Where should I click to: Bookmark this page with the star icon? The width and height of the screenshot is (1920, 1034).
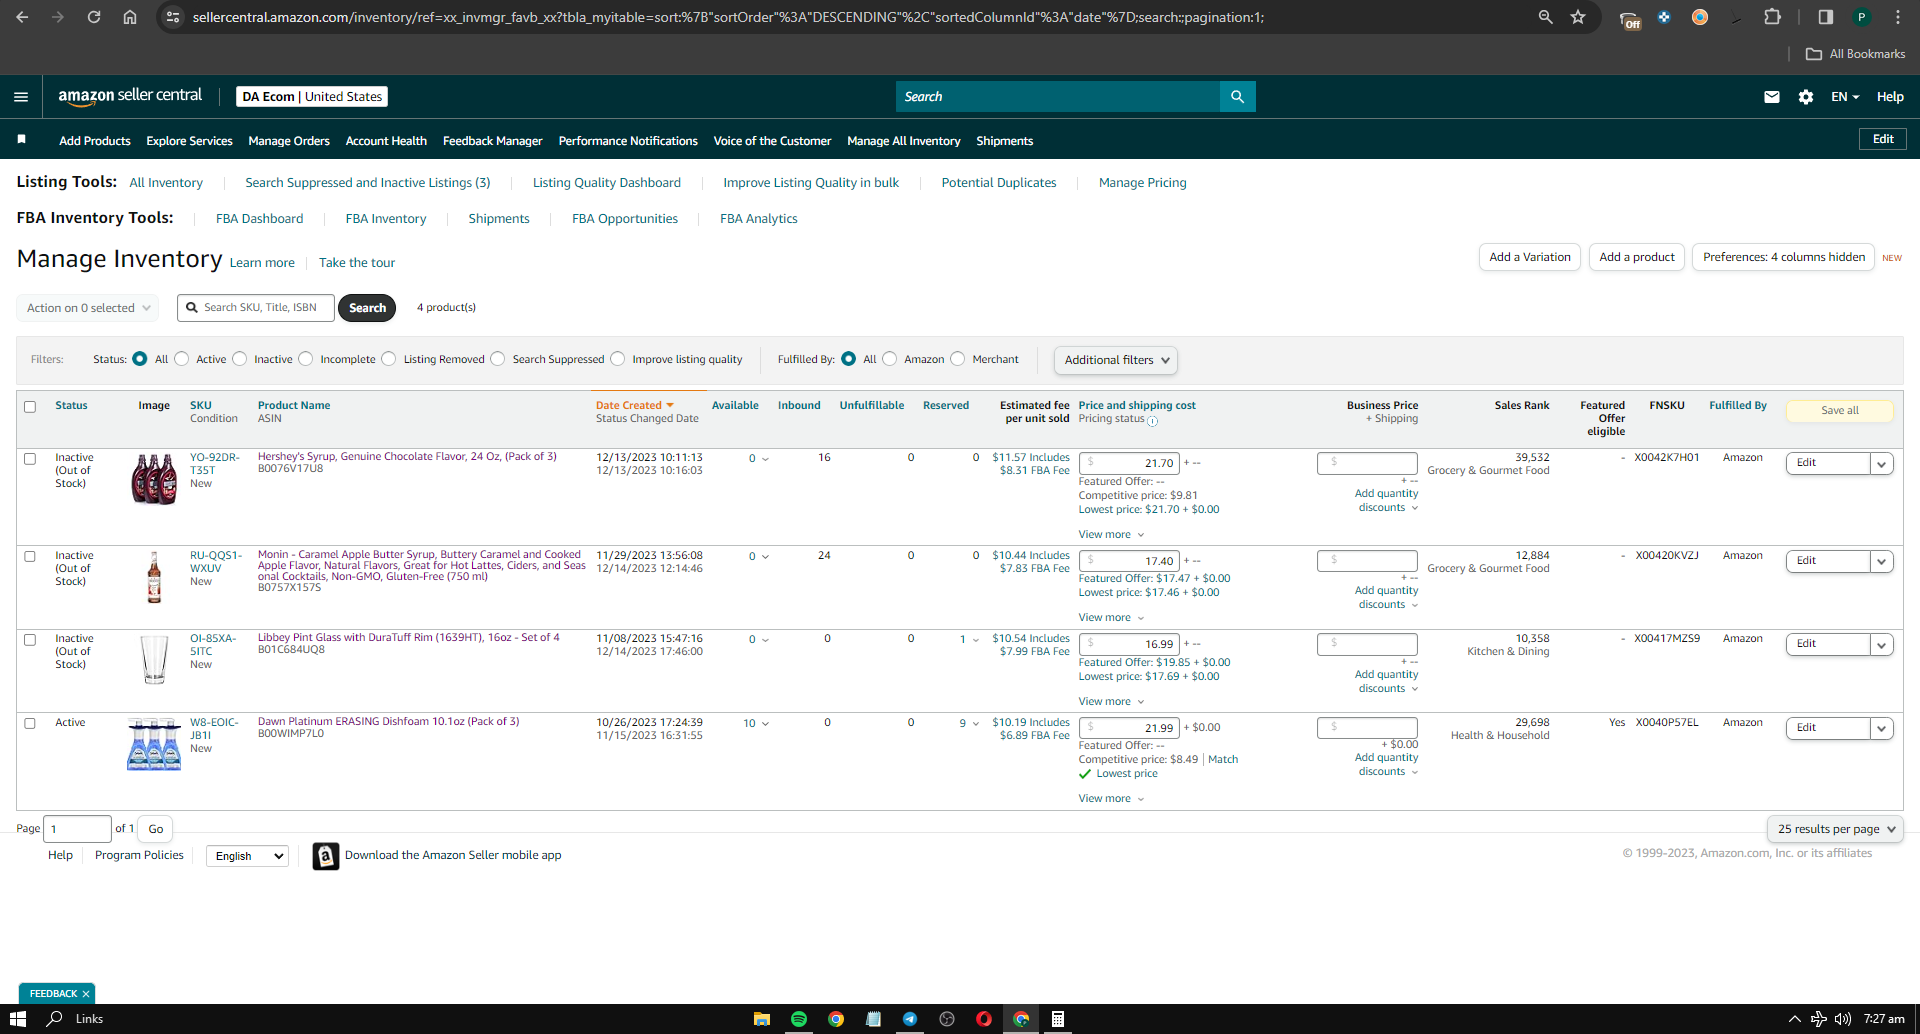tap(1578, 17)
